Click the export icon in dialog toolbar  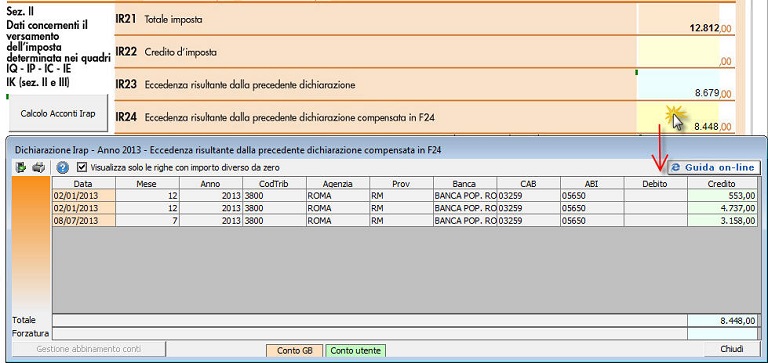21,168
